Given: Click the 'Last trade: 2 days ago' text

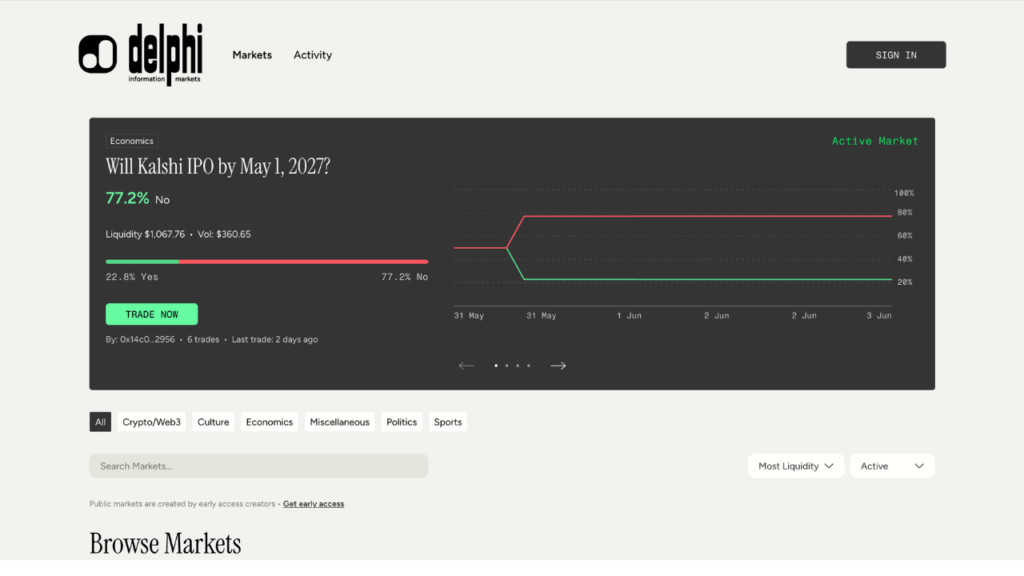Looking at the screenshot, I should click(x=275, y=340).
